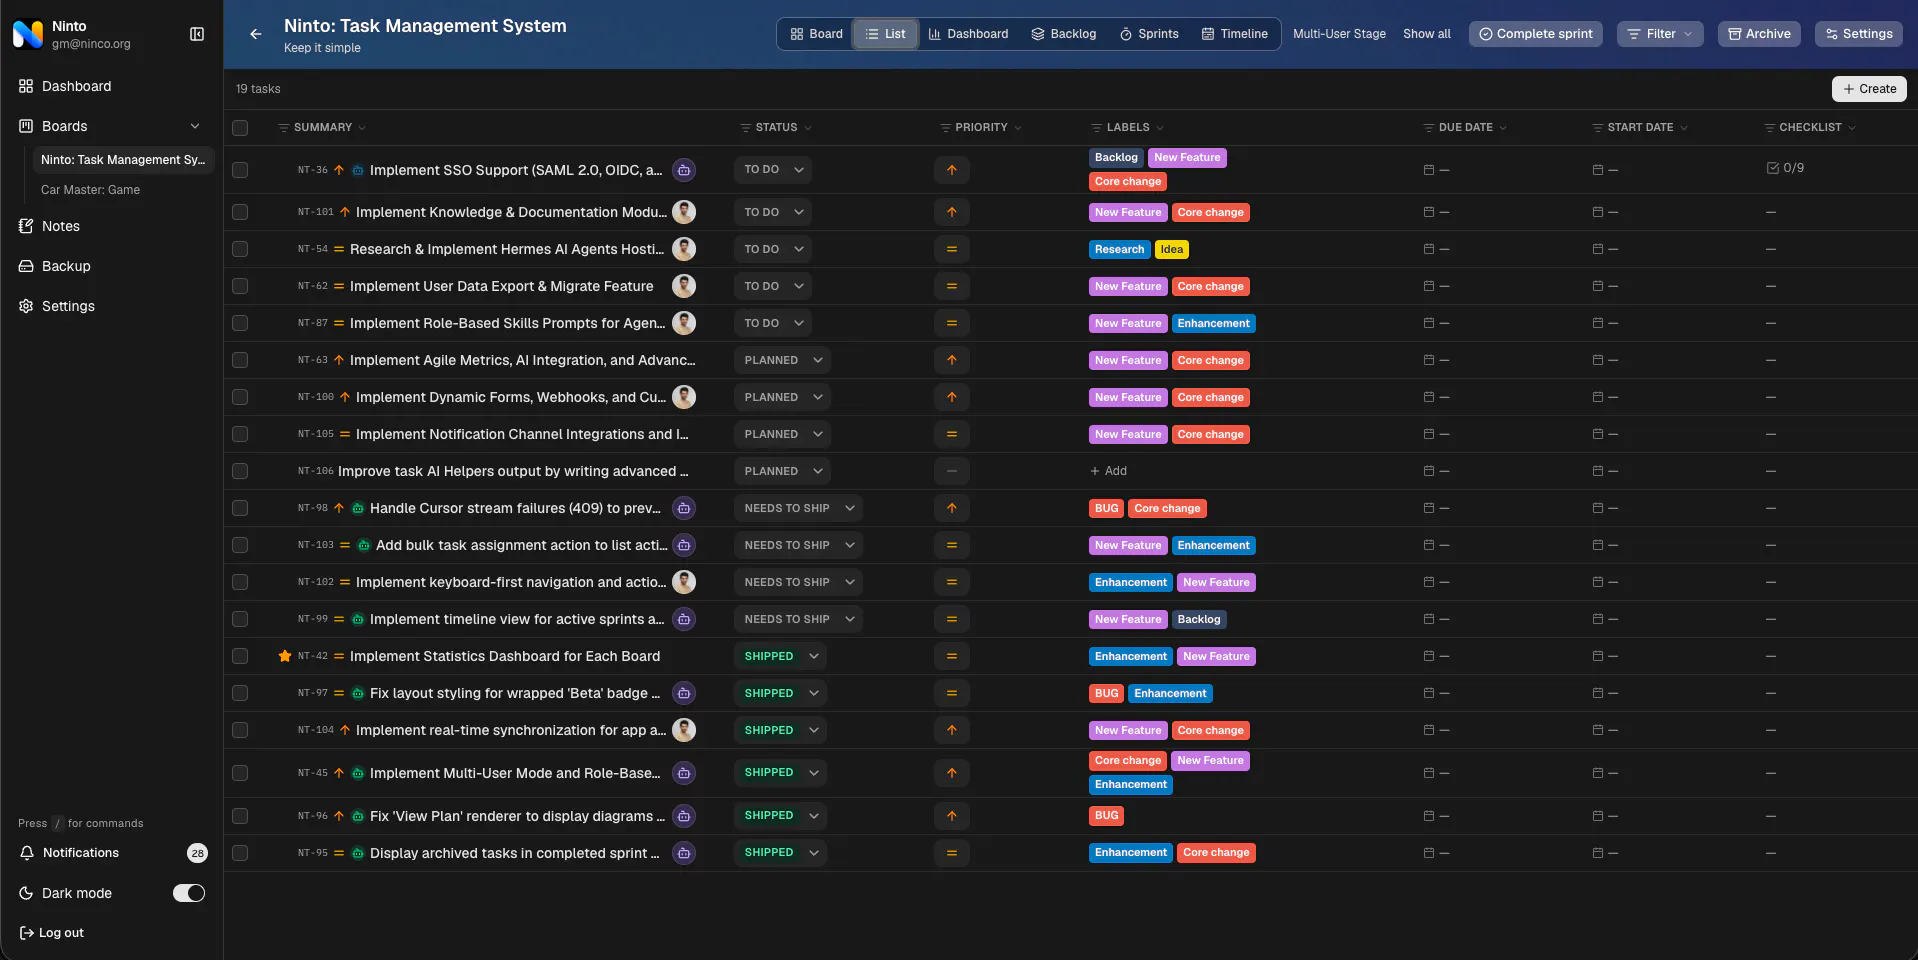1918x960 pixels.
Task: Open the Backup page icon in the sidebar
Action: (26, 266)
